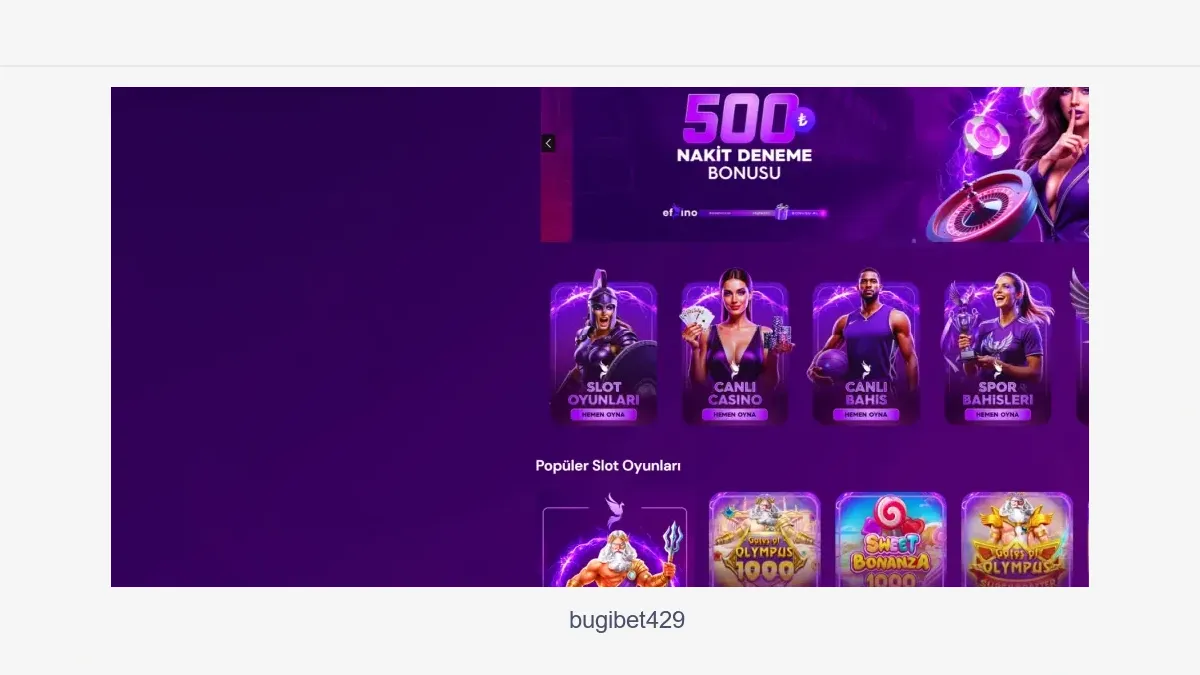Select the Canlı Casino category card

[x=735, y=347]
